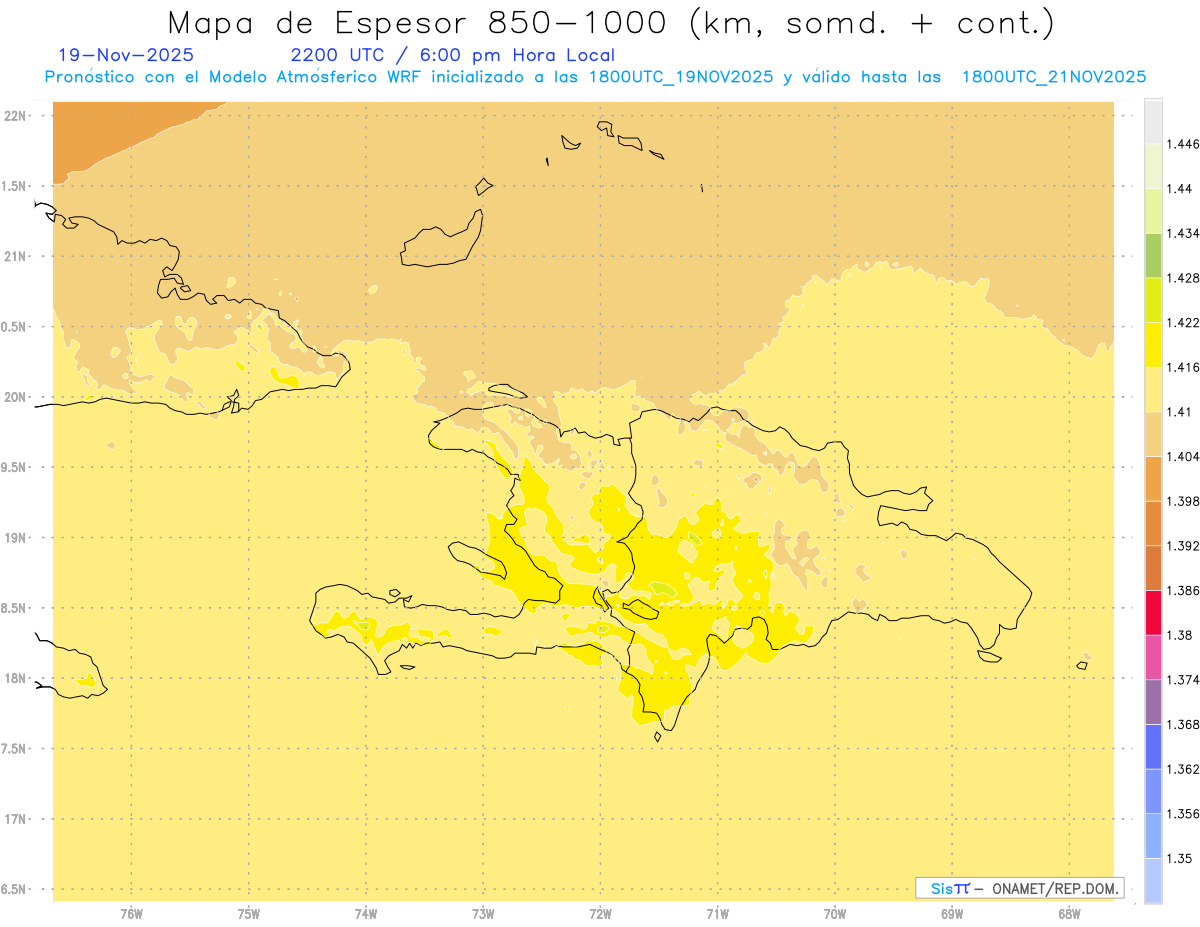Click the 75W longitude label
1200x927 pixels.
pos(249,914)
